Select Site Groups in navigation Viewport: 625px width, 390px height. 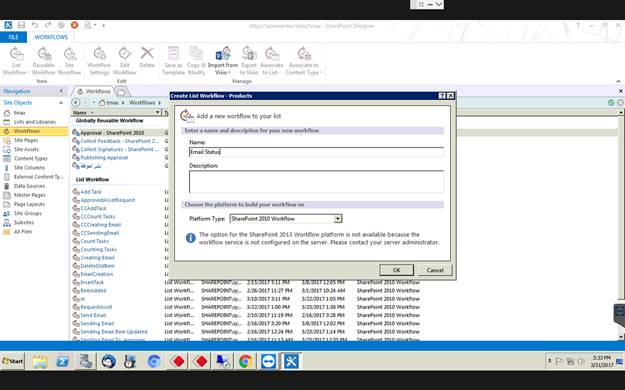pos(28,214)
